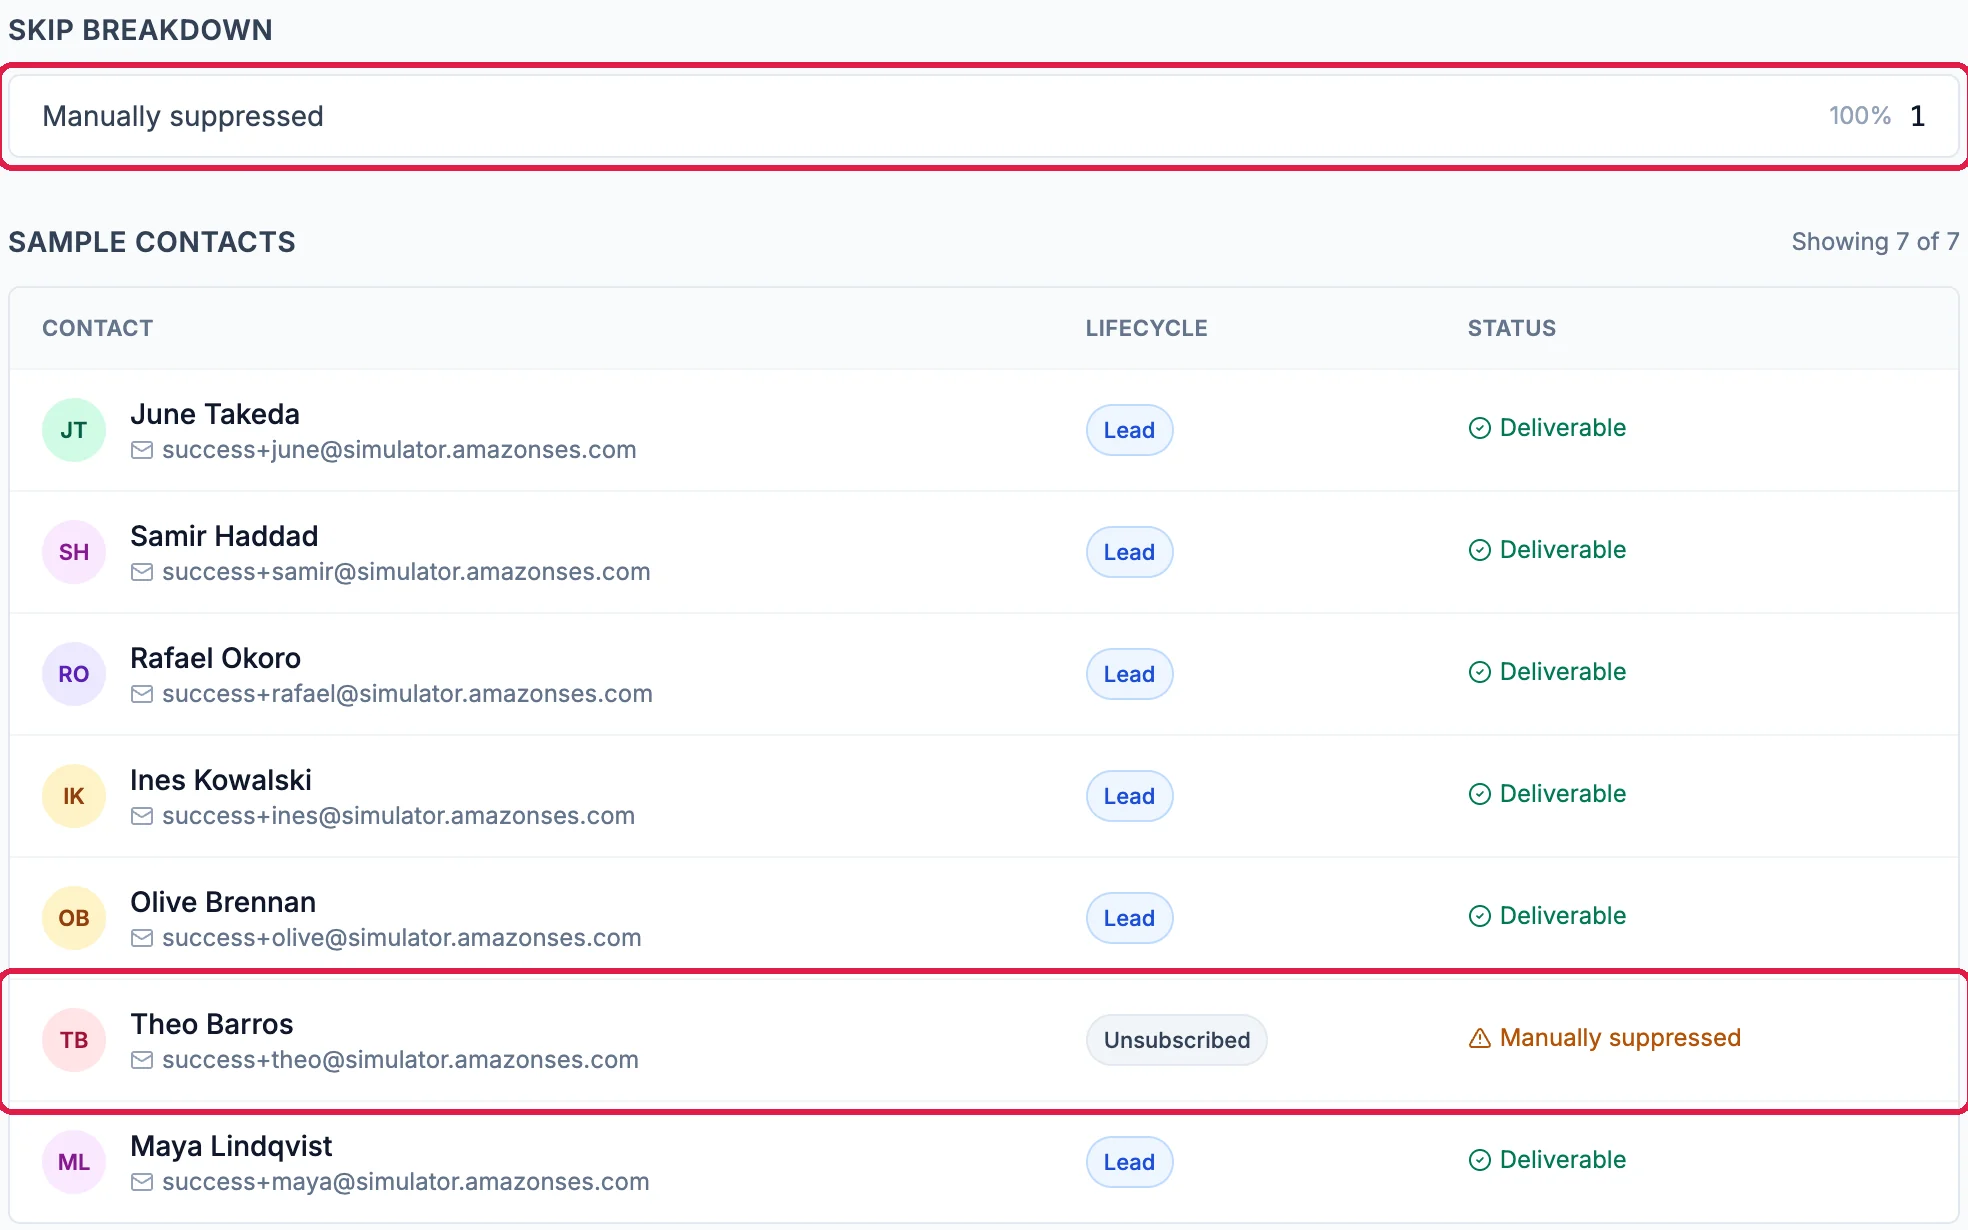Image resolution: width=1968 pixels, height=1230 pixels.
Task: Click the Showing 7 of 7 counter
Action: tap(1875, 242)
